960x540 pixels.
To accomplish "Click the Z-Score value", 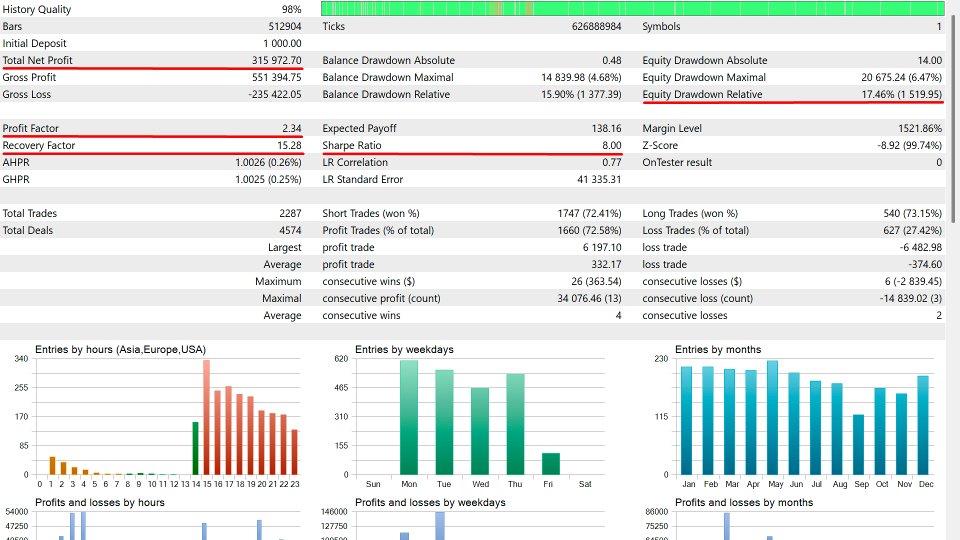I will (x=909, y=145).
